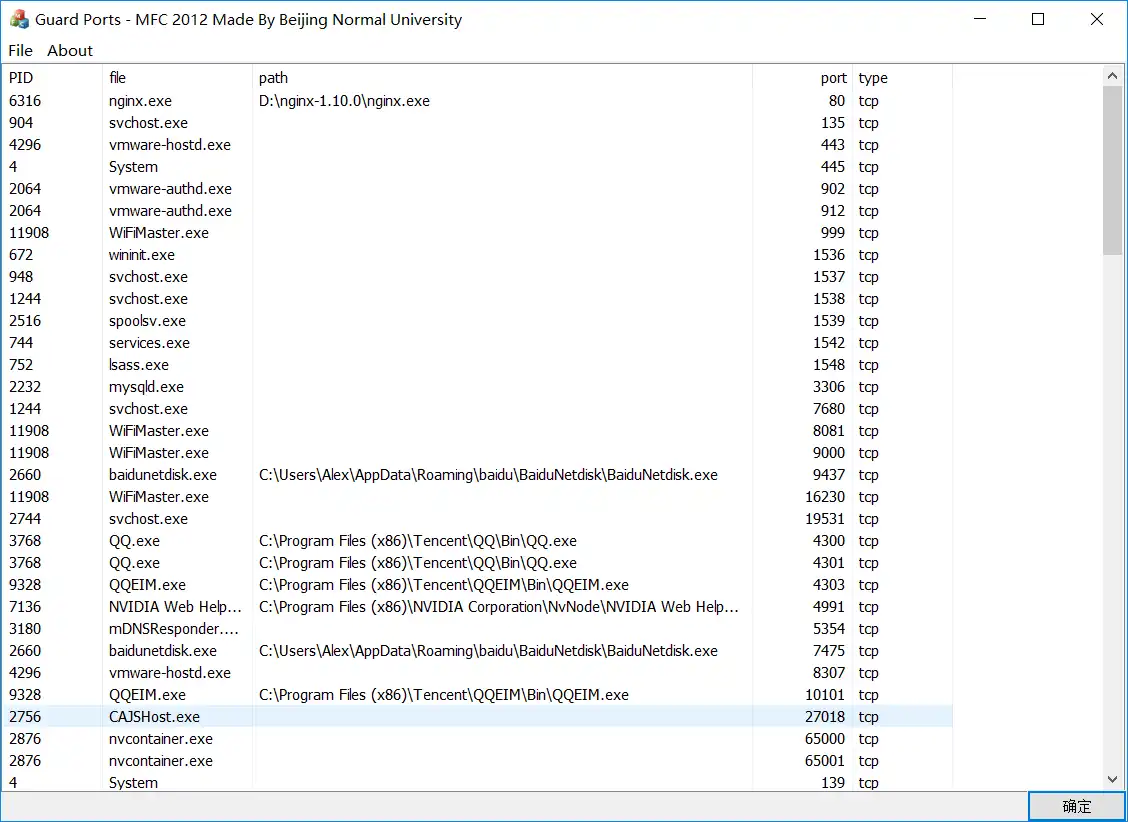Click the QQ.exe path on port 4300 row

pyautogui.click(x=418, y=541)
